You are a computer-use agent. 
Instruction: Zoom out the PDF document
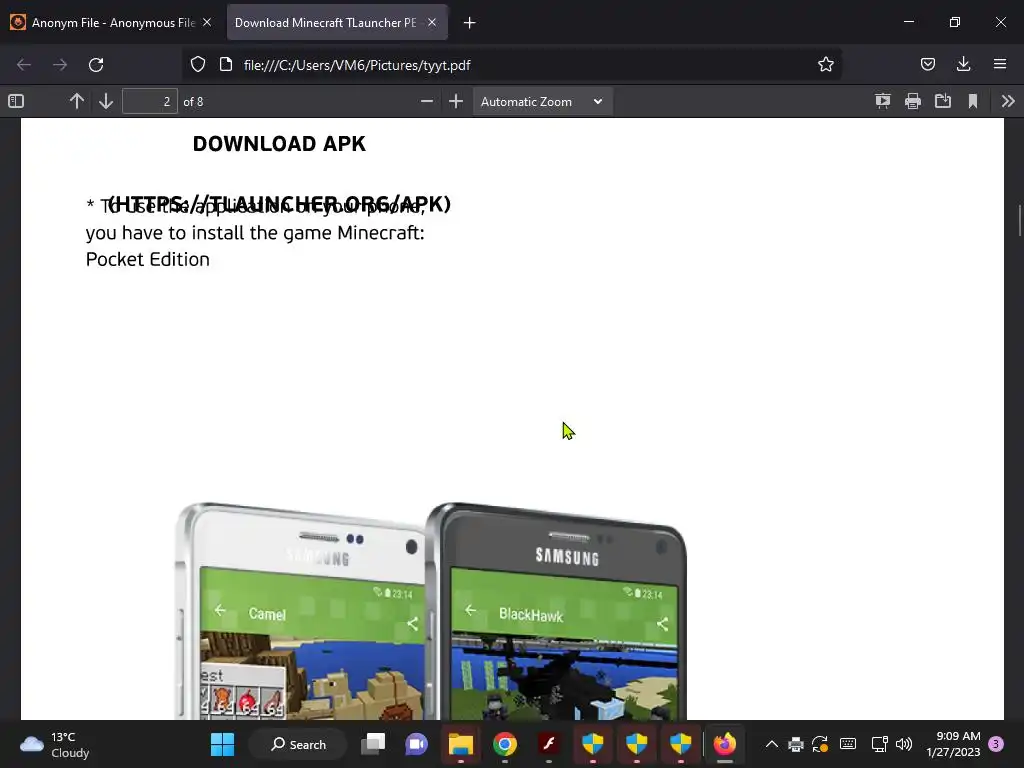point(426,101)
